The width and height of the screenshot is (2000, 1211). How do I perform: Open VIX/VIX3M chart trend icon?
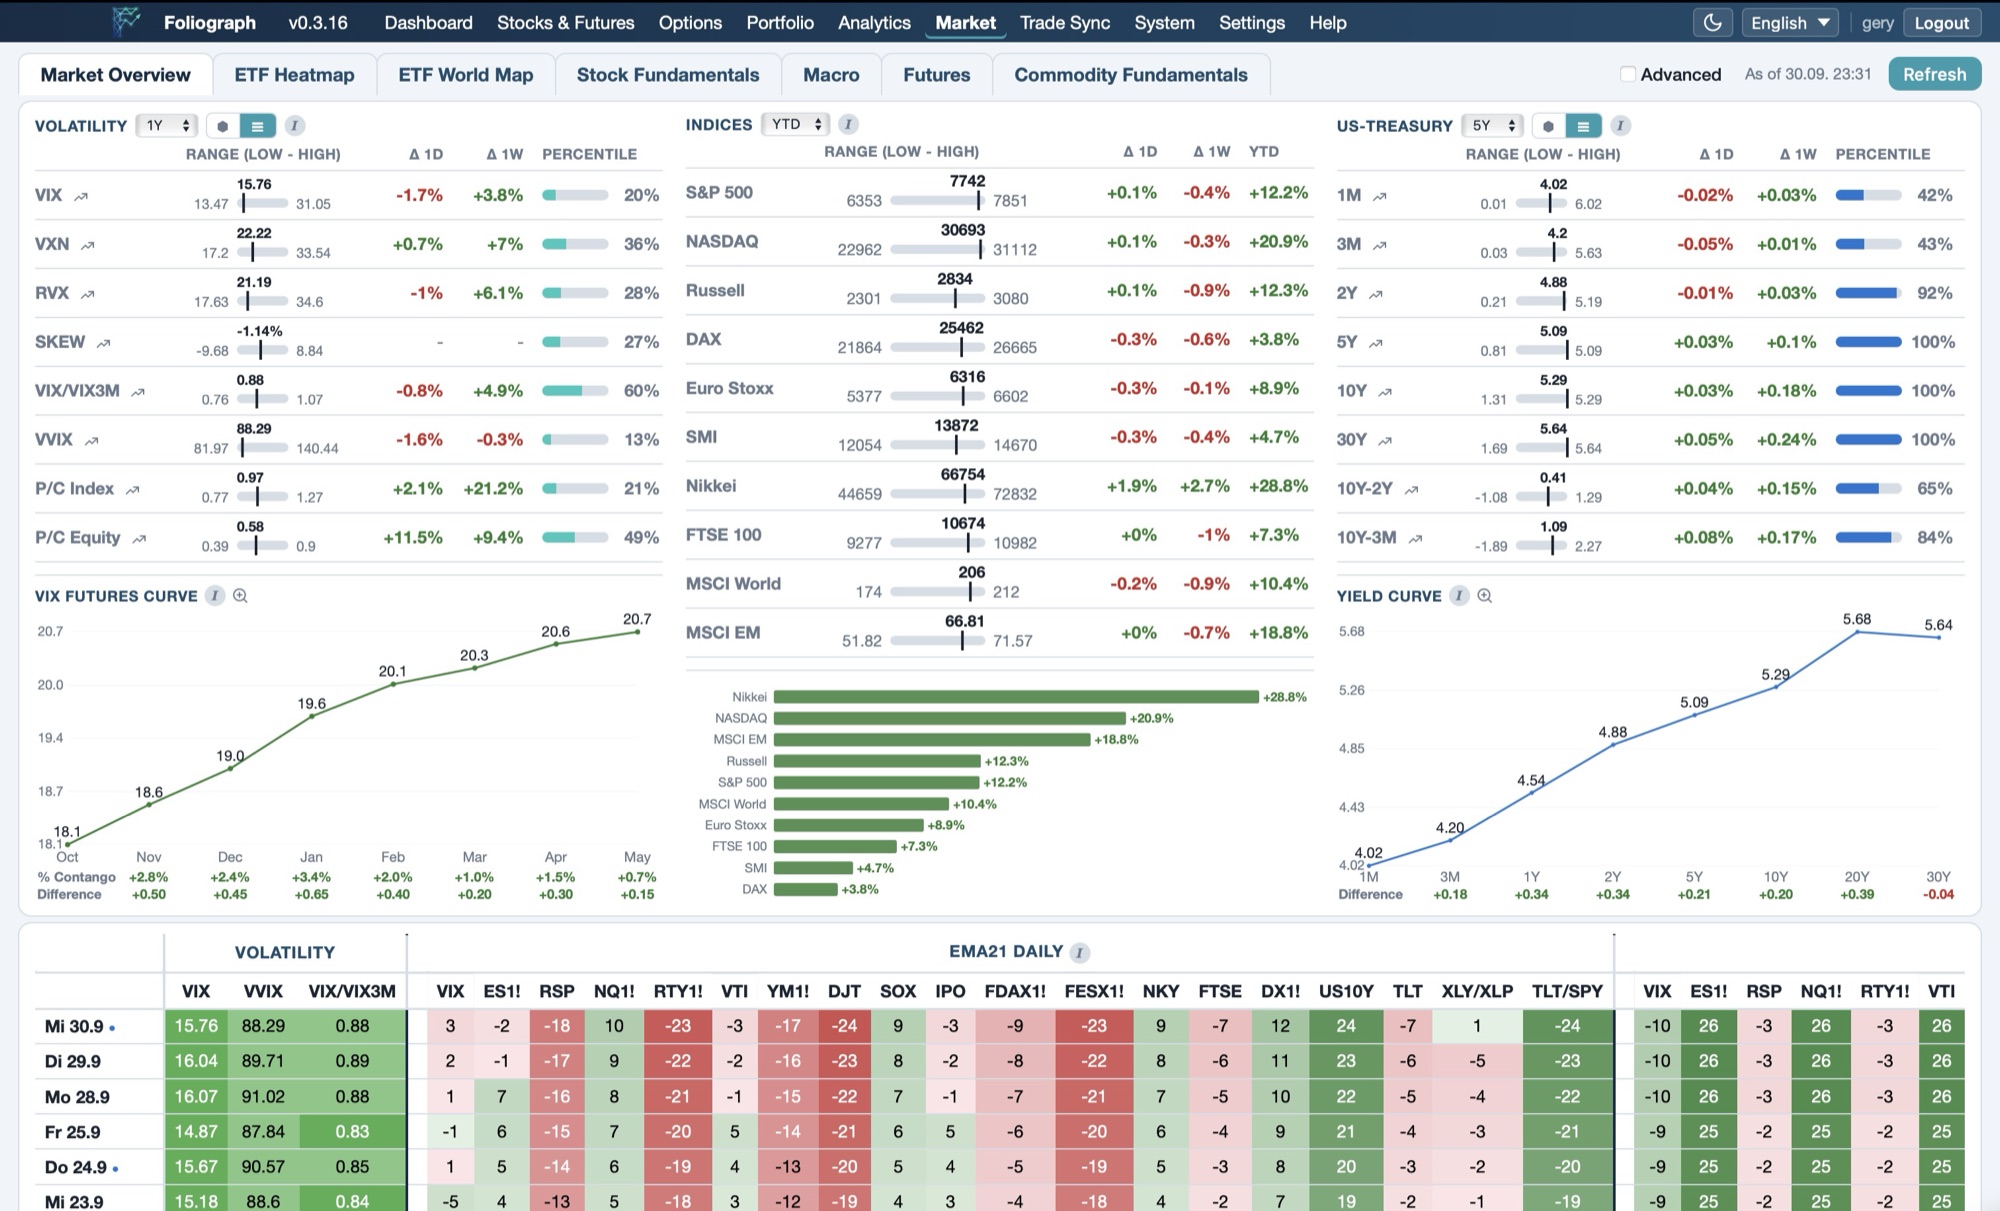138,392
